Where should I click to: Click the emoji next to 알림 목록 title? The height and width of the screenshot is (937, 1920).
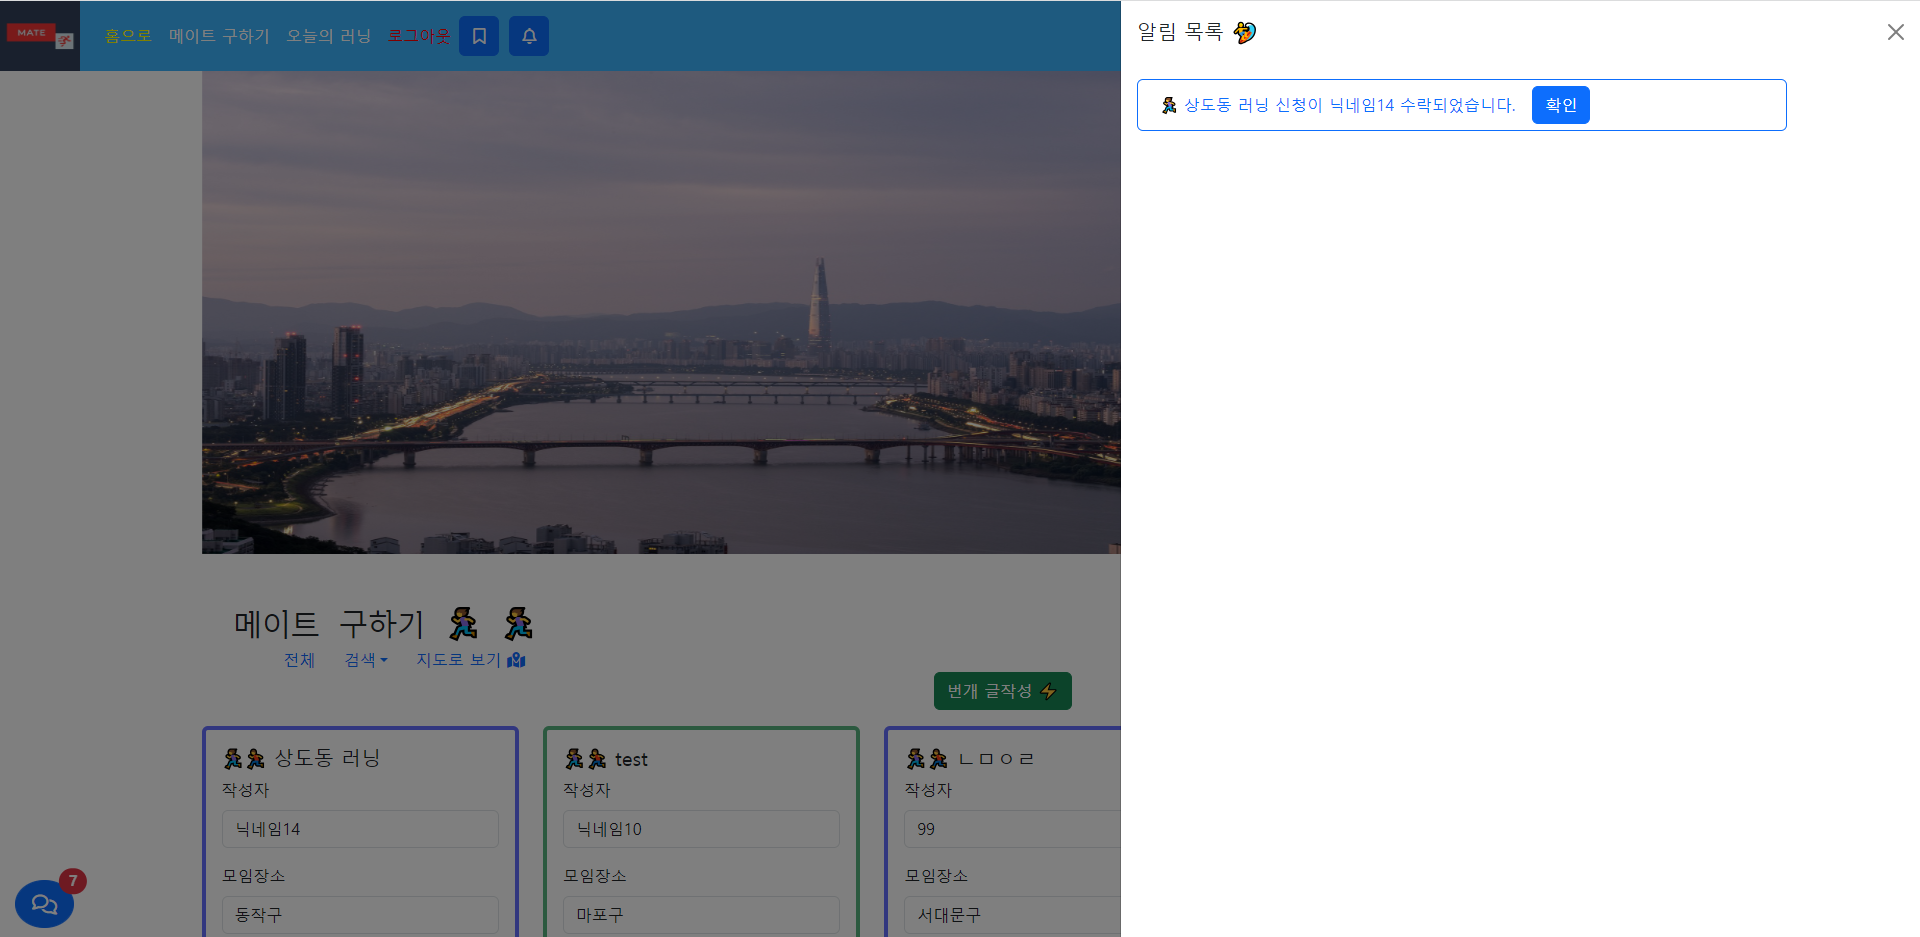1244,32
